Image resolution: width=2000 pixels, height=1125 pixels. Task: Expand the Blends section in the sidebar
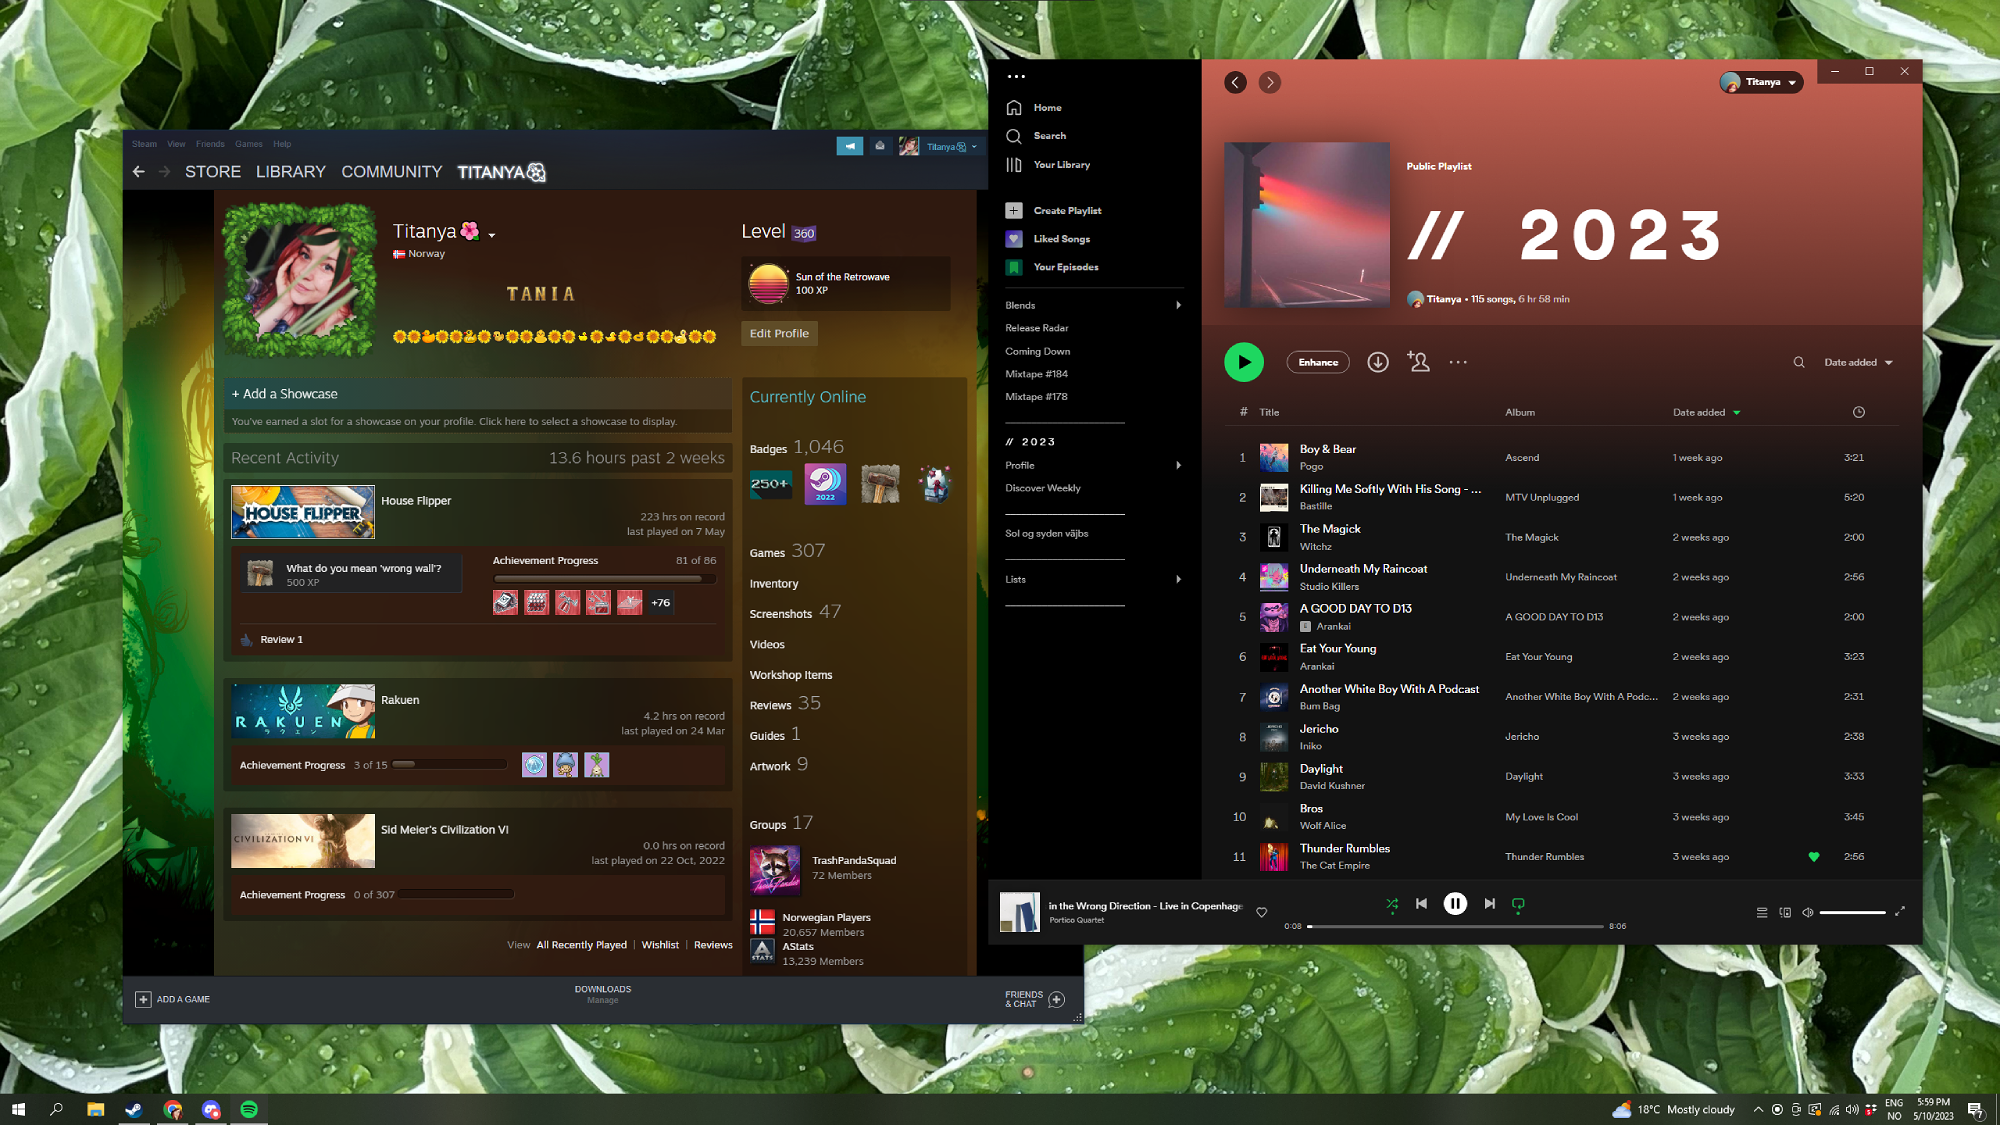click(x=1178, y=305)
